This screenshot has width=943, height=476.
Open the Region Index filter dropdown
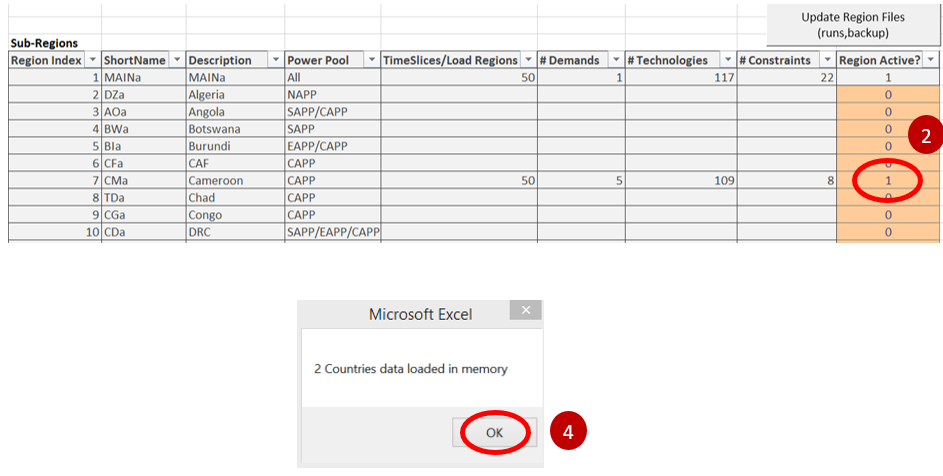93,60
